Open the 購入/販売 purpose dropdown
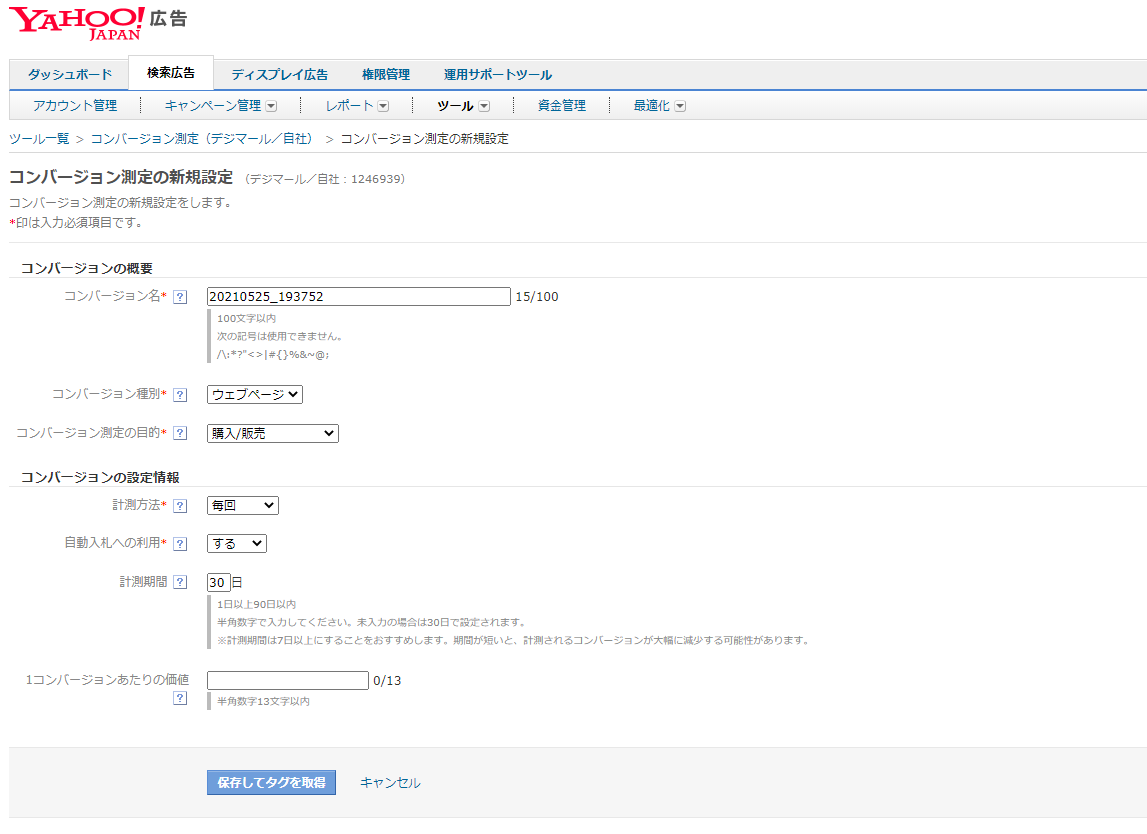The image size is (1147, 834). tap(273, 433)
